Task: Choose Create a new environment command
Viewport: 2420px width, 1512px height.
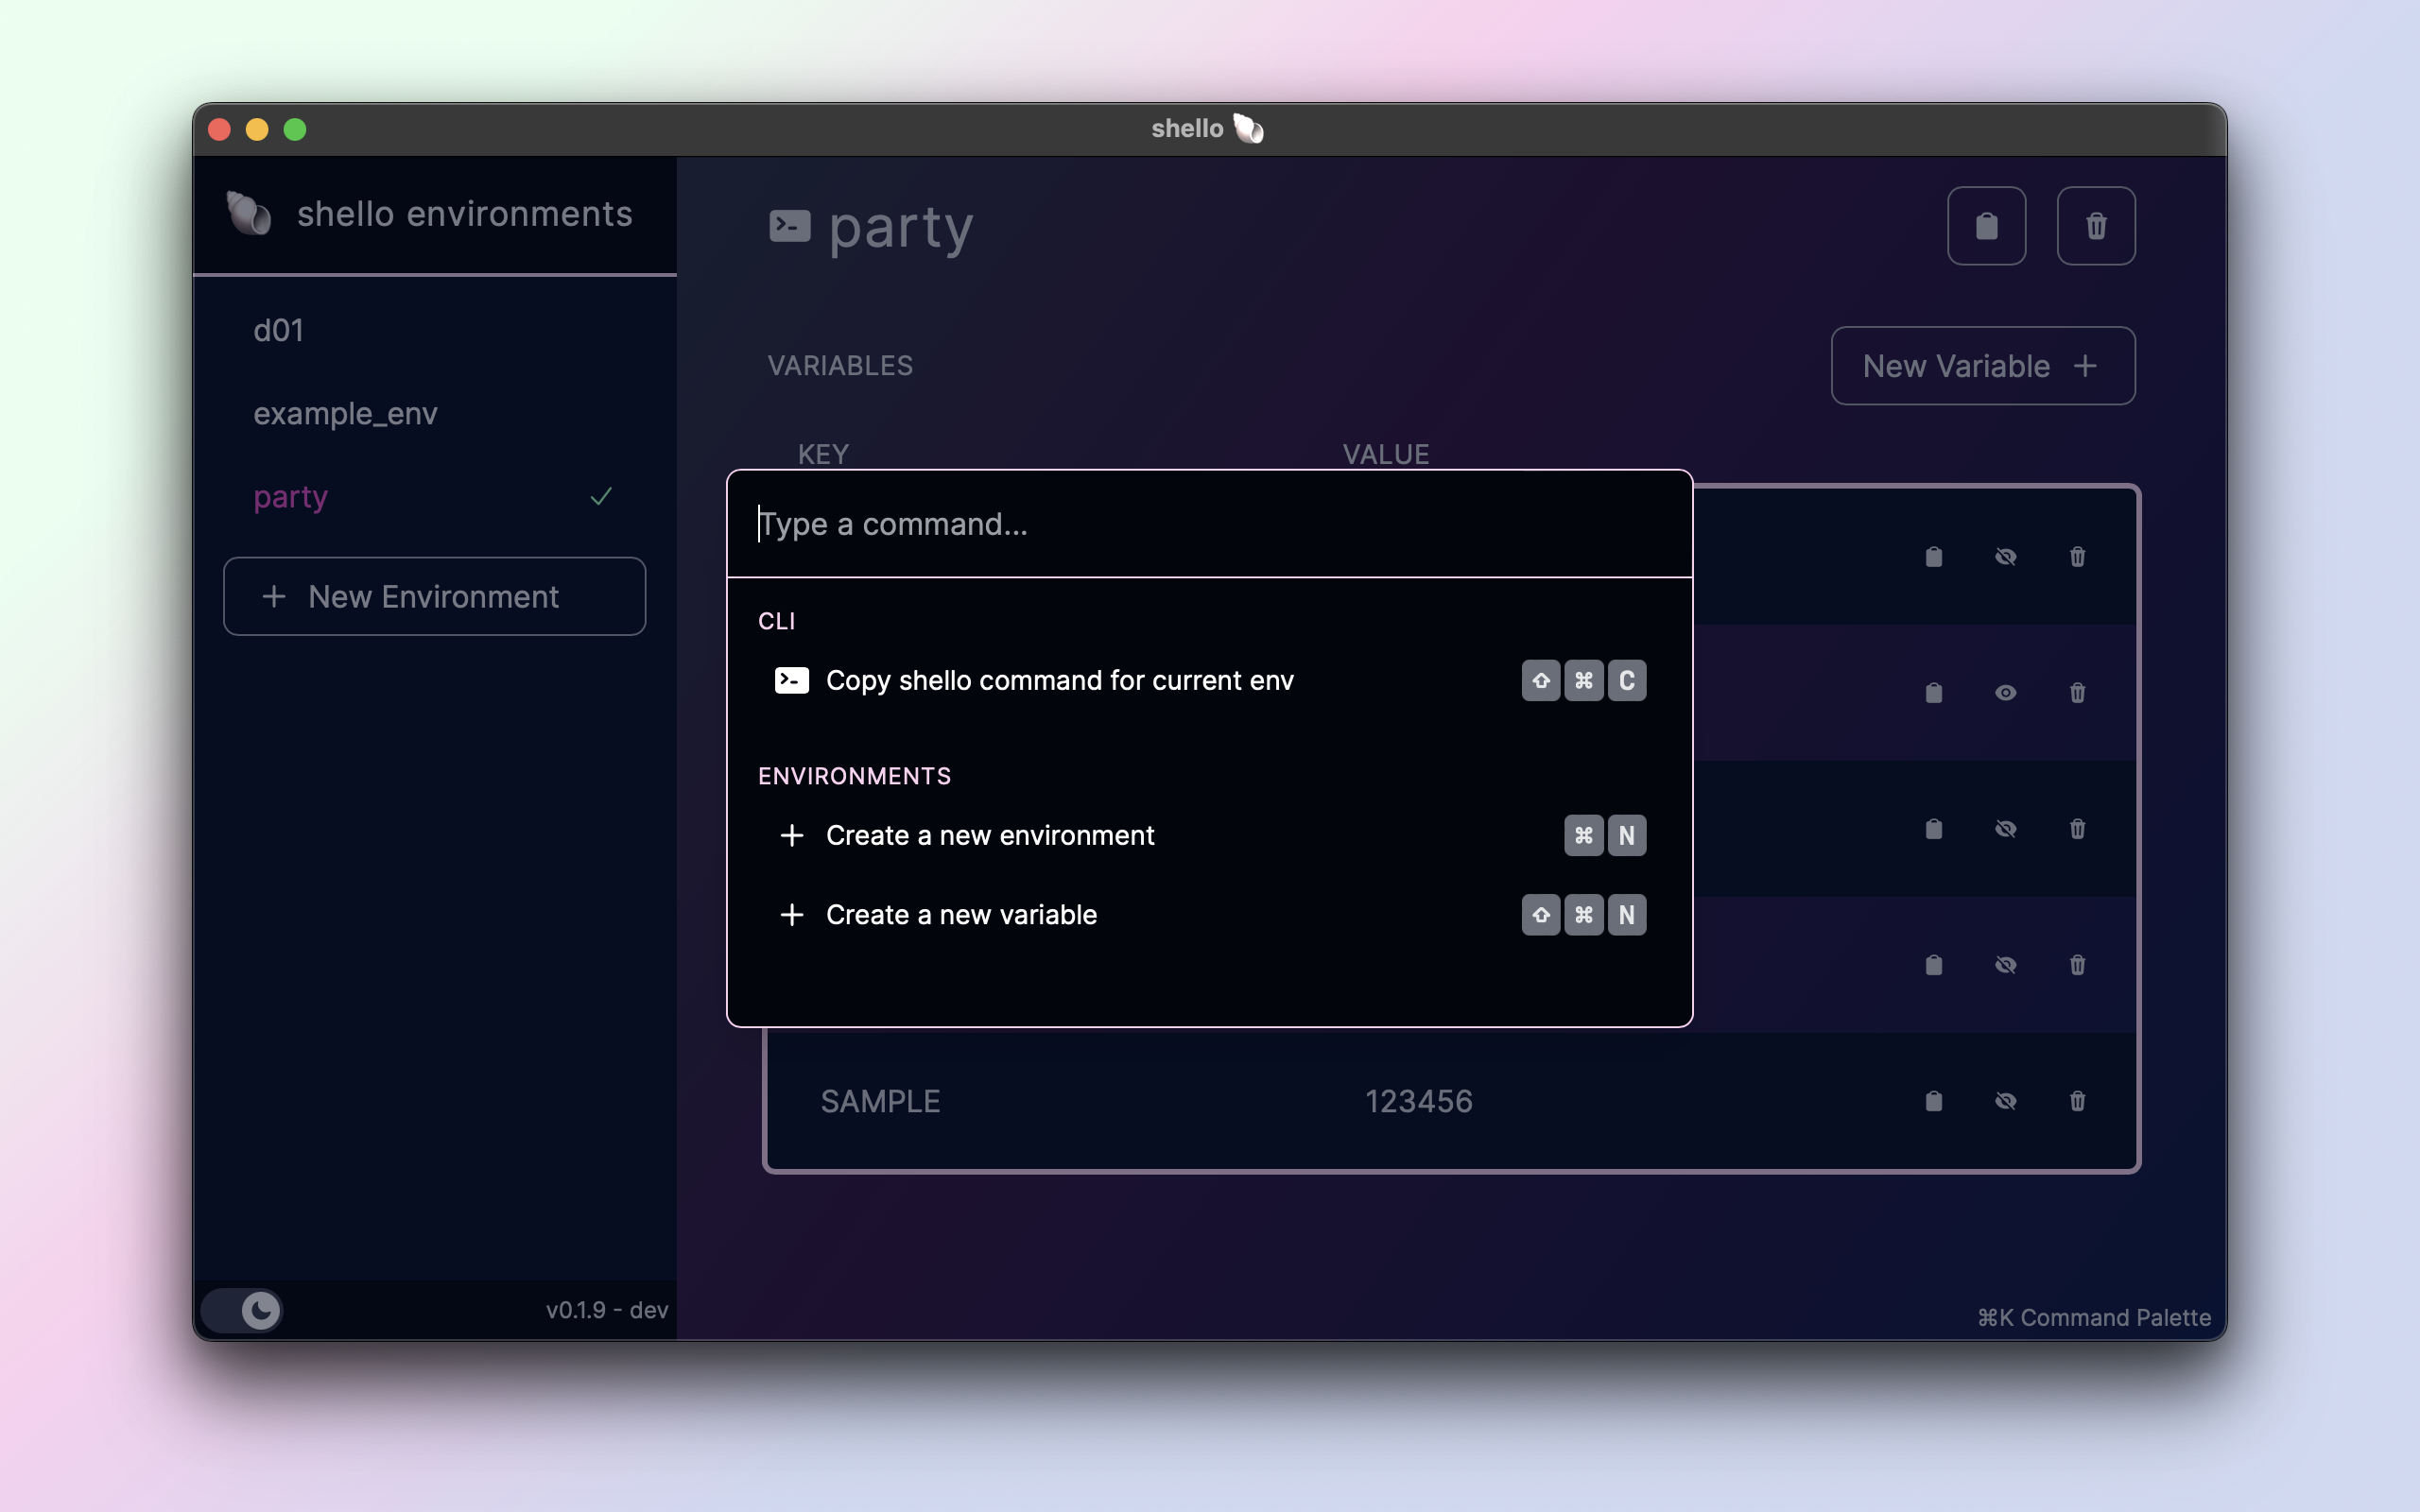Action: (1209, 835)
